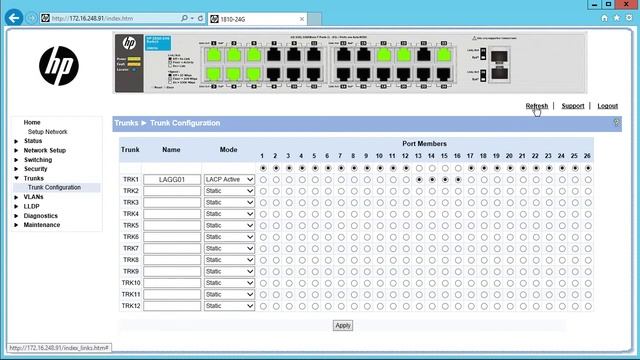Click the search magnifier in address bar
Image resolution: width=640 pixels, height=360 pixels.
(x=184, y=18)
